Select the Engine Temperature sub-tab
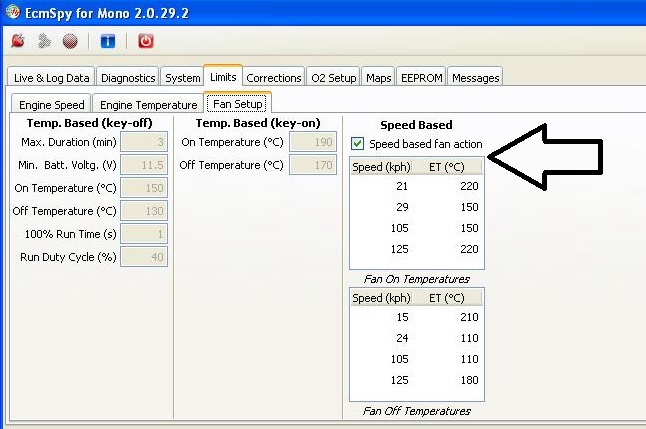Screen dimensions: 646x429 [x=148, y=104]
